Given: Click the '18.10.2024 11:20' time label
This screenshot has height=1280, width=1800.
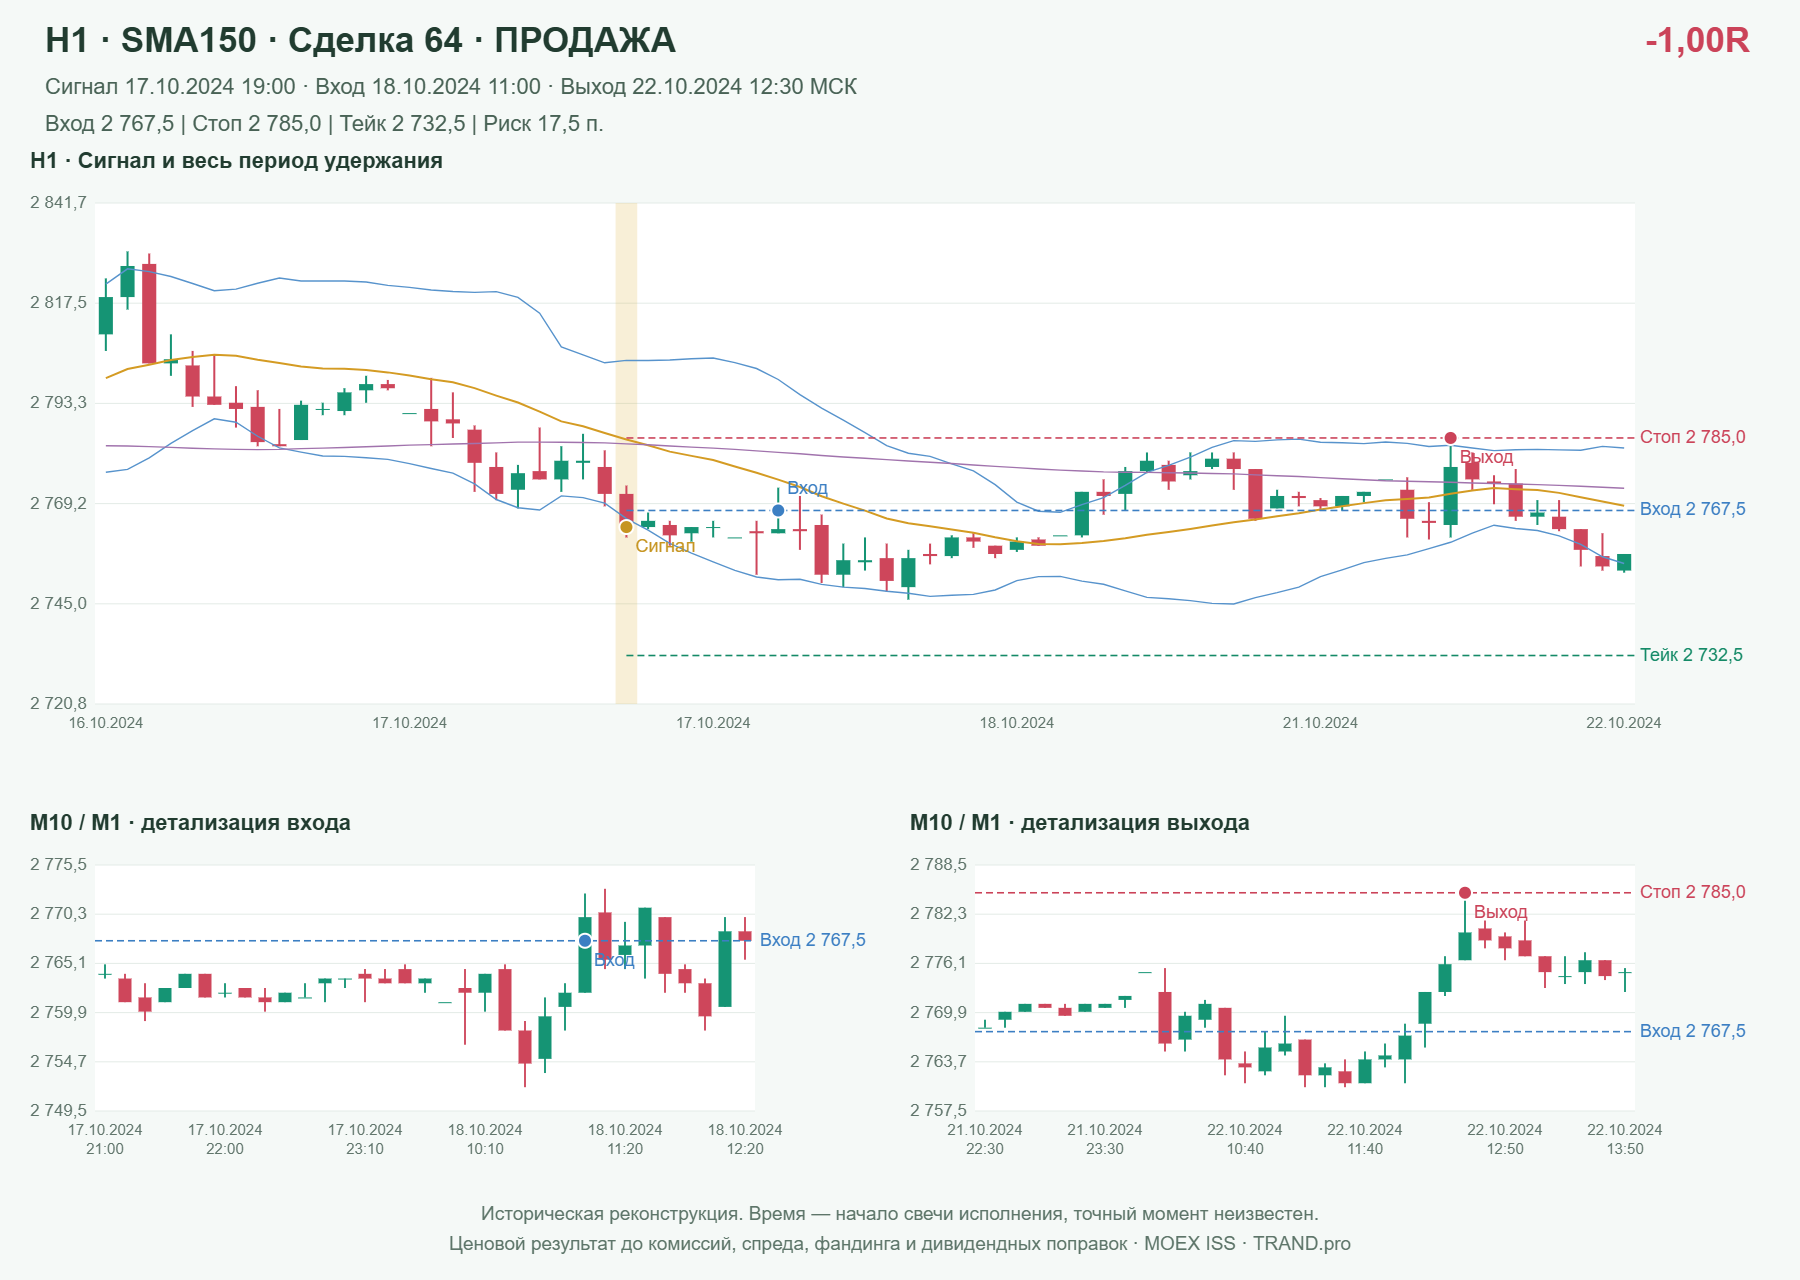Looking at the screenshot, I should point(625,1139).
